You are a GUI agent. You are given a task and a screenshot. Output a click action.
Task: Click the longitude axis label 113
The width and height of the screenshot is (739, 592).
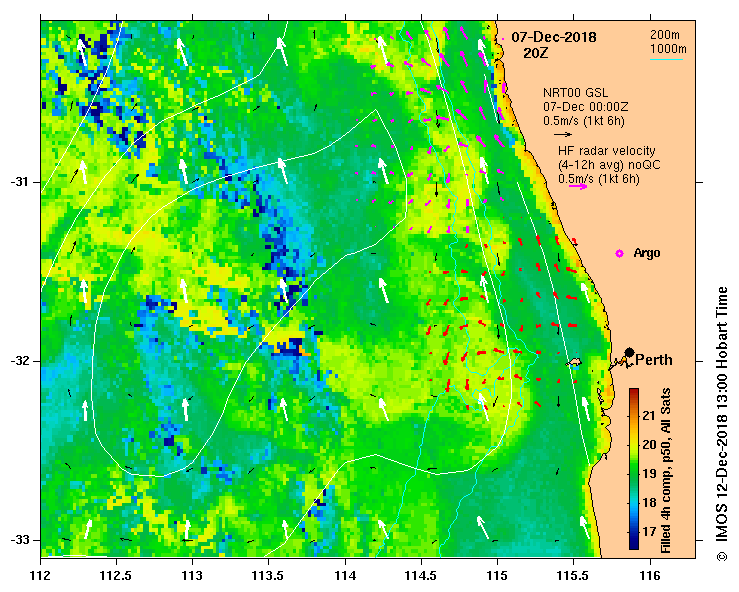(x=193, y=576)
